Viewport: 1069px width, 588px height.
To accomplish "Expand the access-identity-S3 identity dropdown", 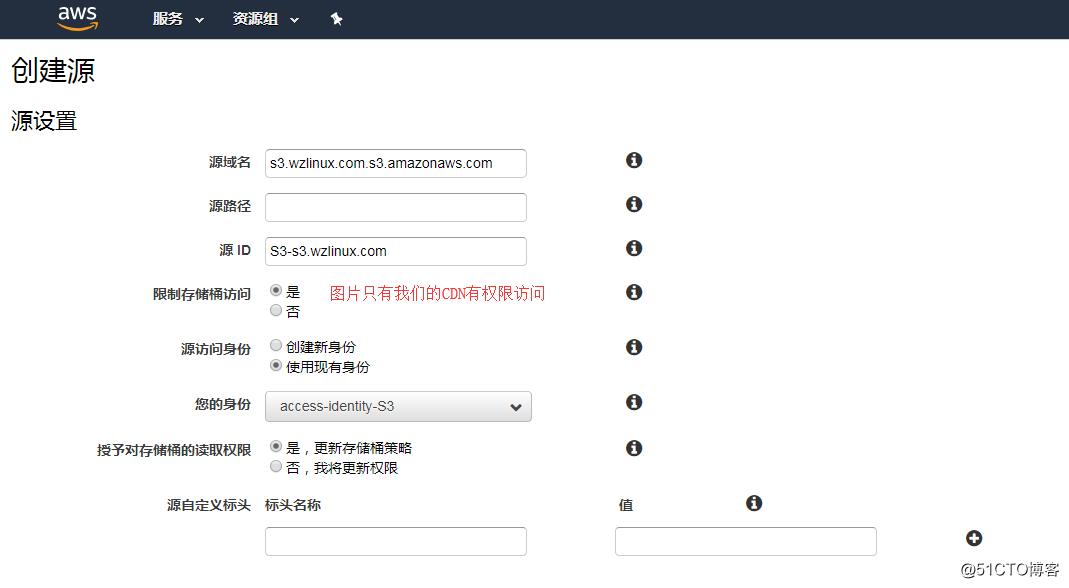I will click(x=398, y=407).
